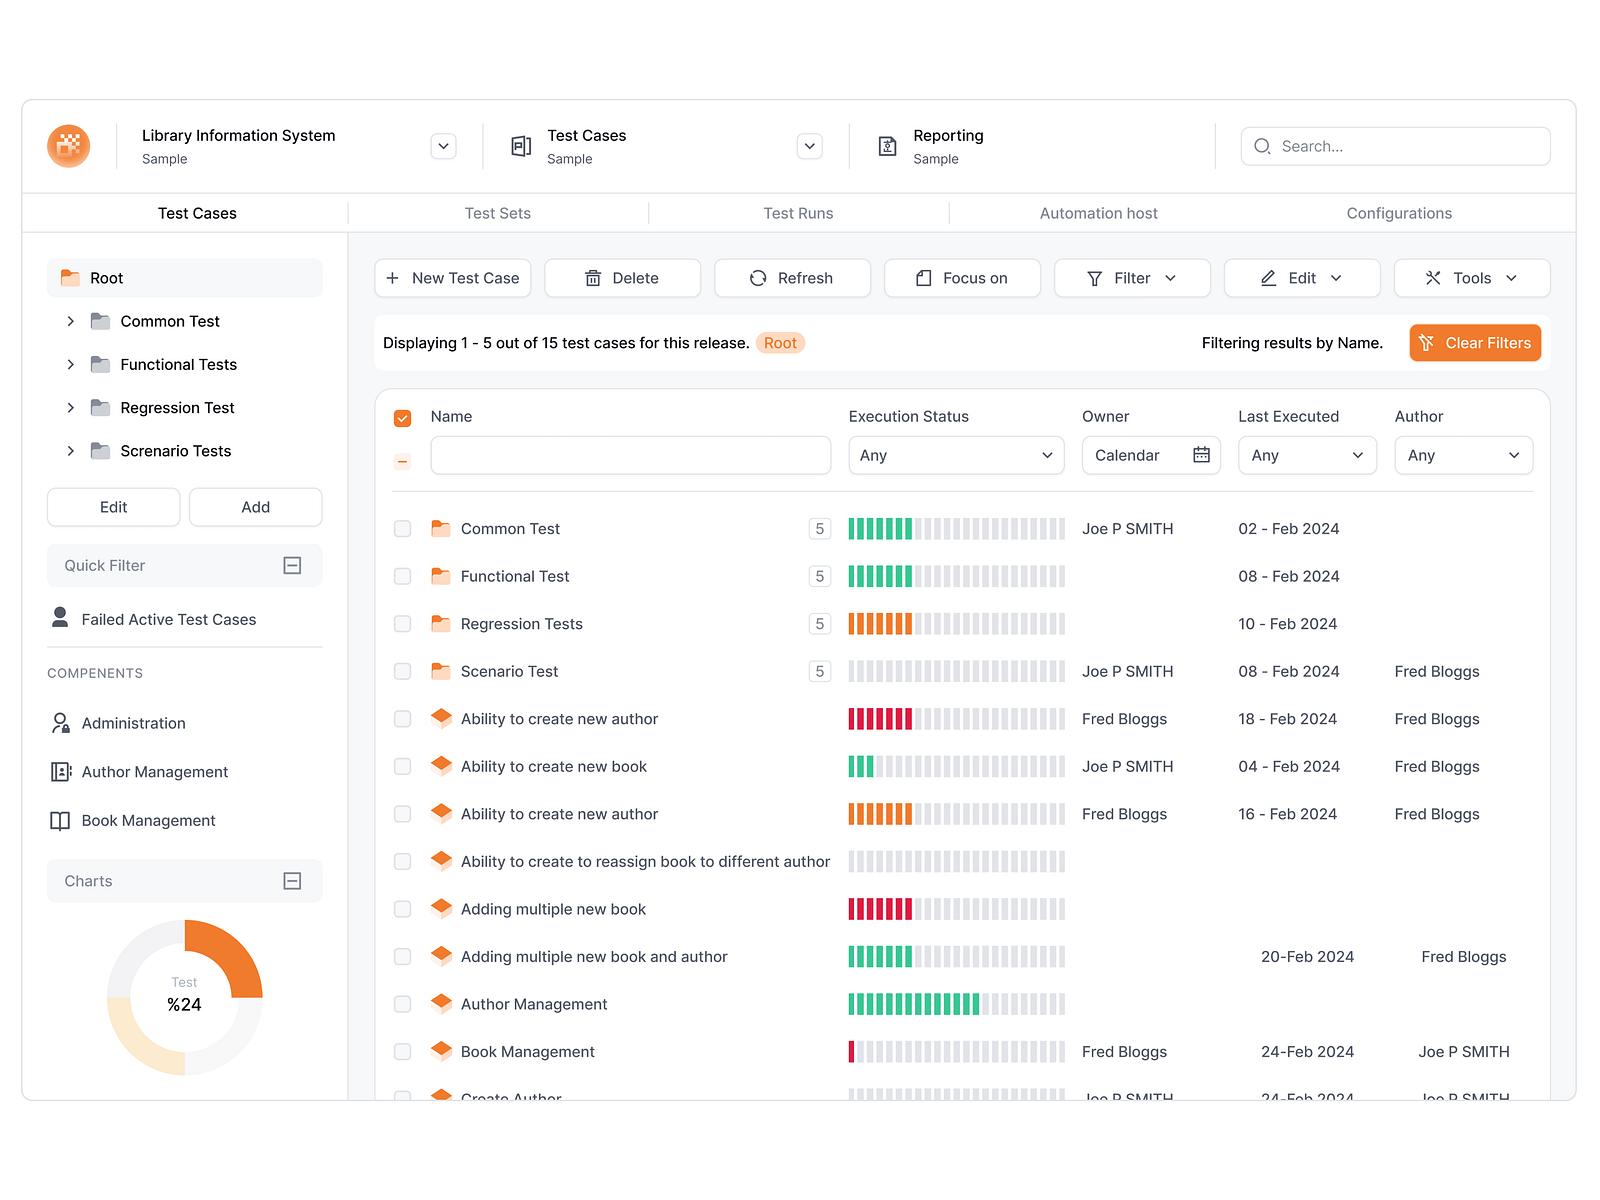Screen dimensions: 1600x1200
Task: Click the Clear Filters button
Action: pyautogui.click(x=1475, y=342)
